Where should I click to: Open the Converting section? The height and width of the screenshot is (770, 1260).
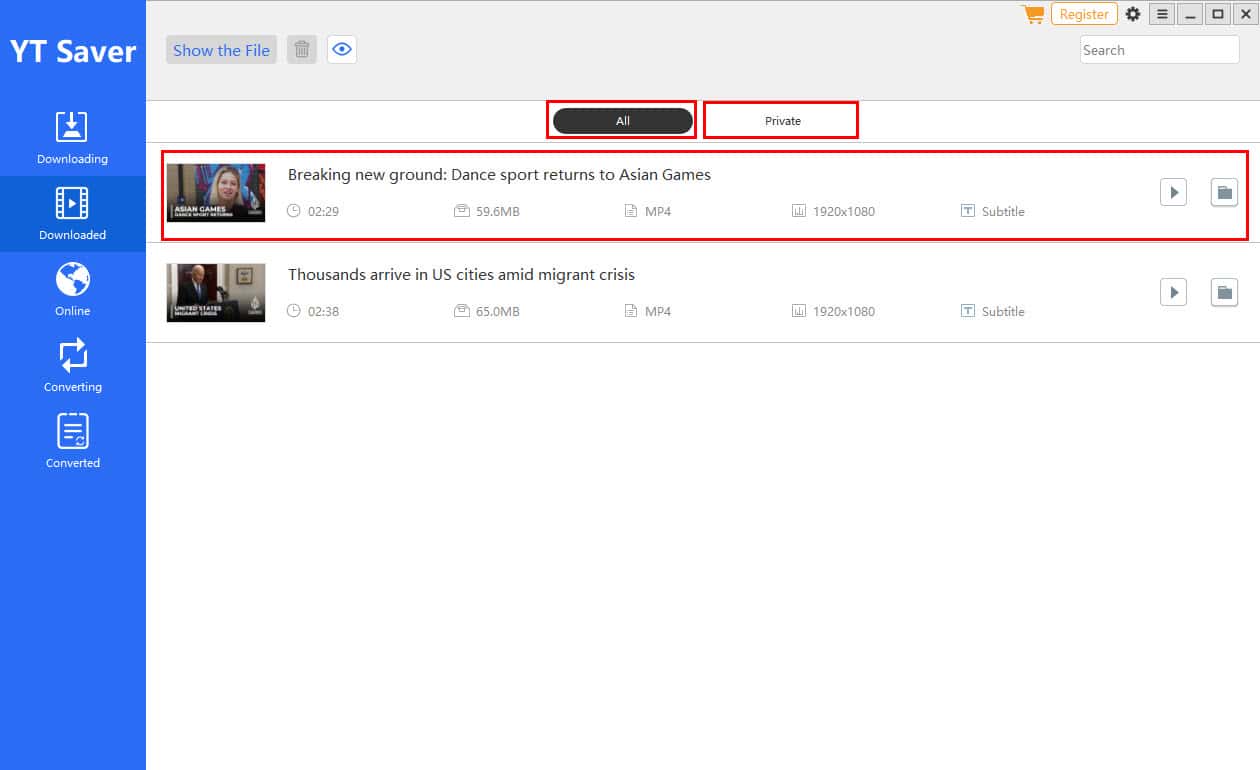tap(72, 366)
